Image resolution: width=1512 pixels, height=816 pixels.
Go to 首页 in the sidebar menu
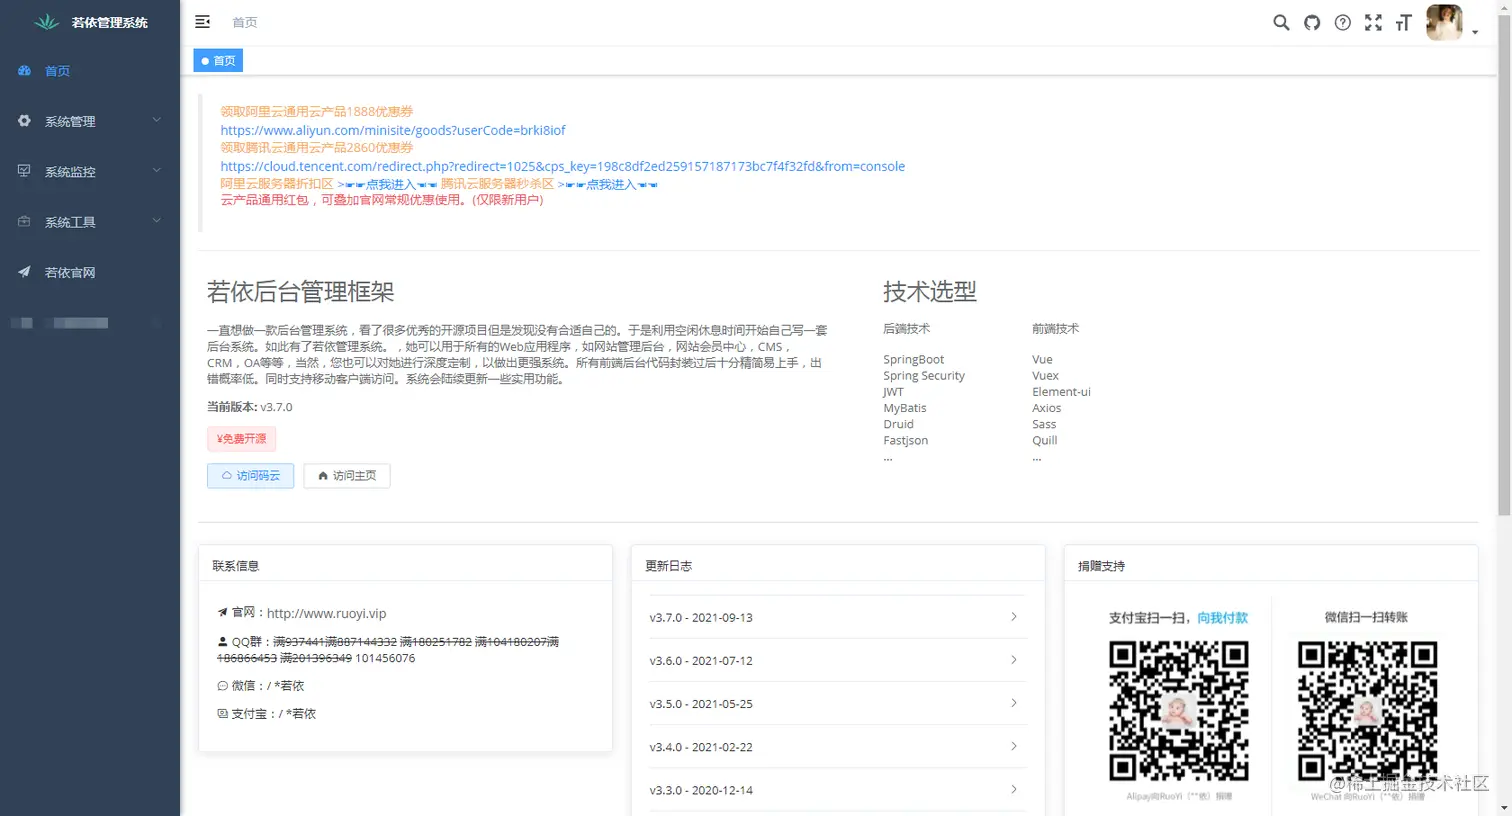tap(90, 71)
